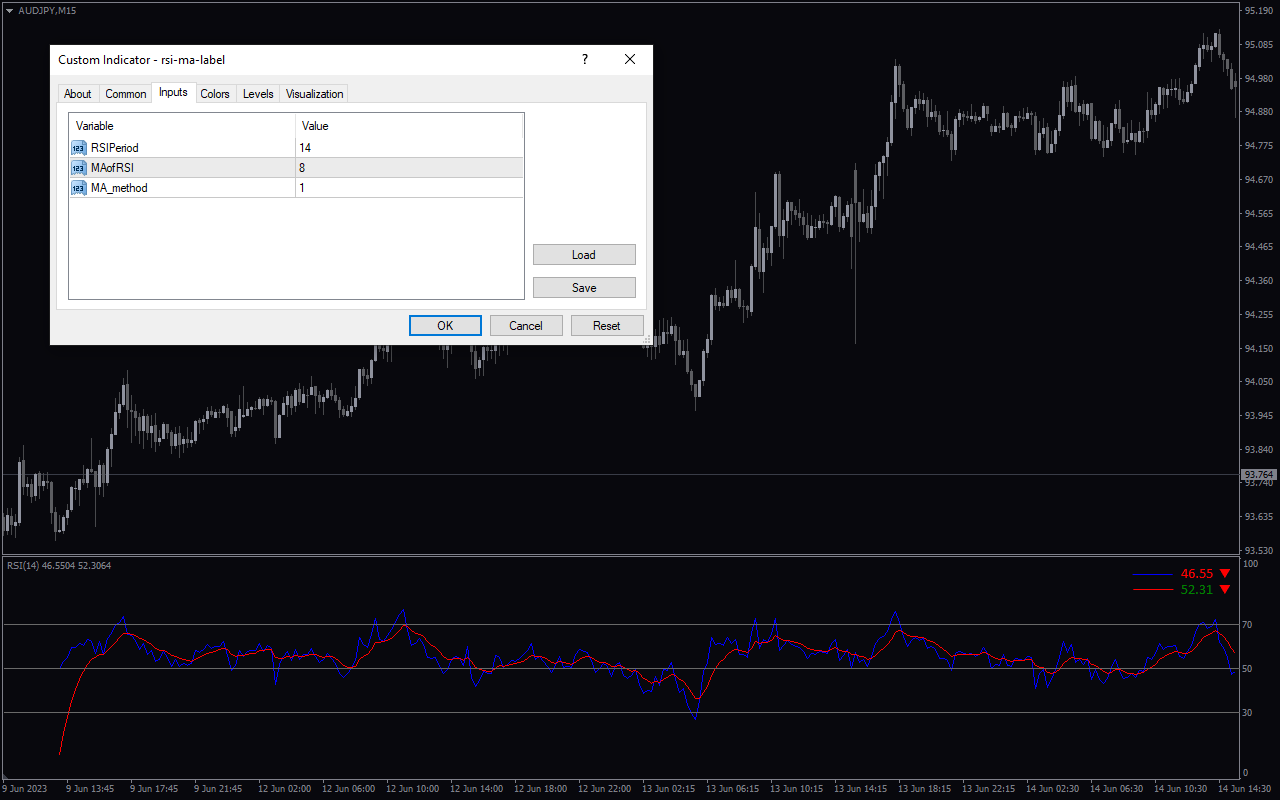Click the dialog resize grip corner
The image size is (1280, 800).
[x=647, y=340]
